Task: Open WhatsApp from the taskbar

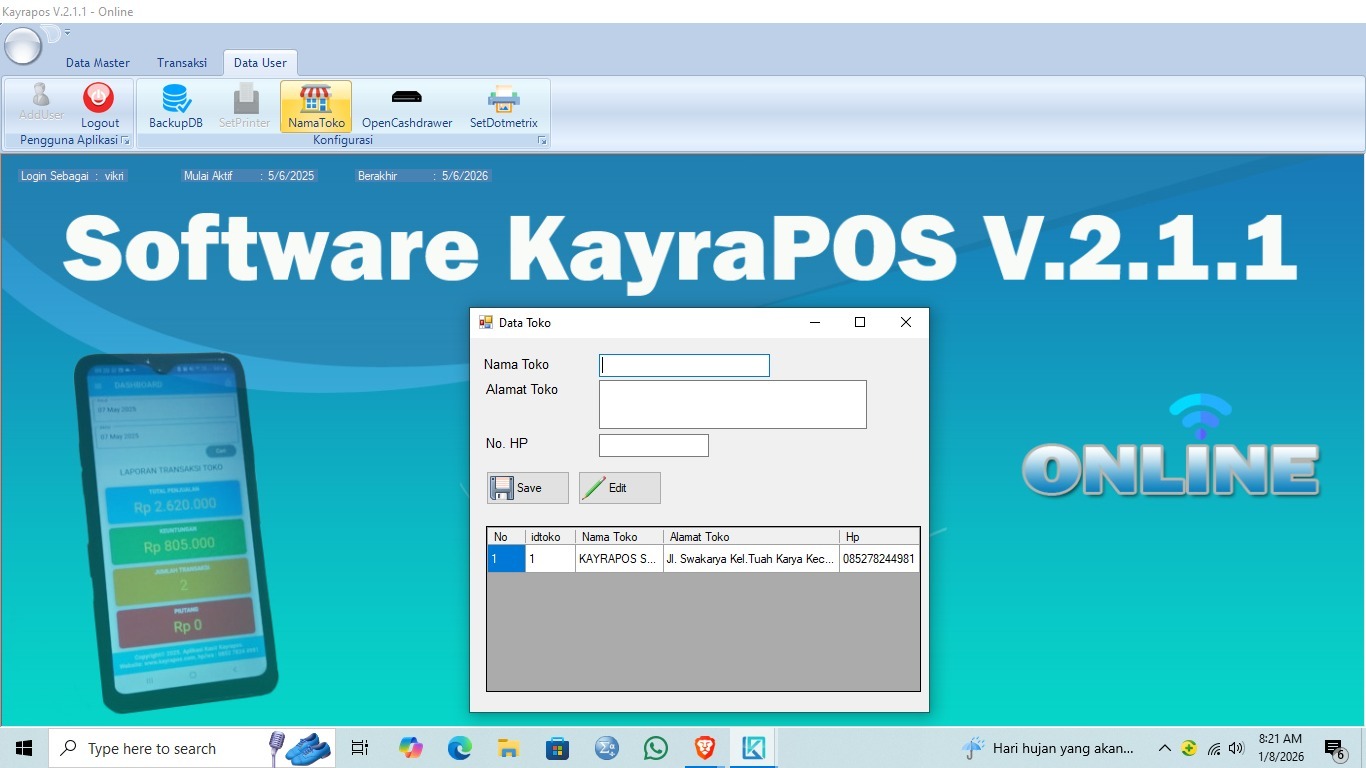Action: point(656,748)
